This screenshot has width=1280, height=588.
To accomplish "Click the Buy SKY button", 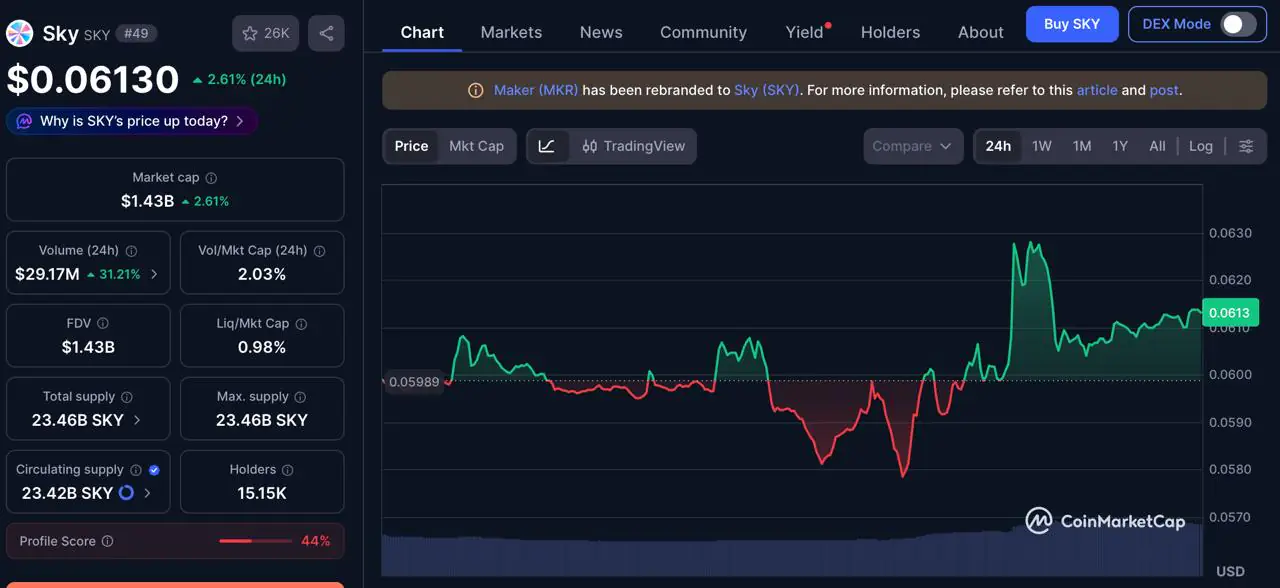I will point(1072,24).
